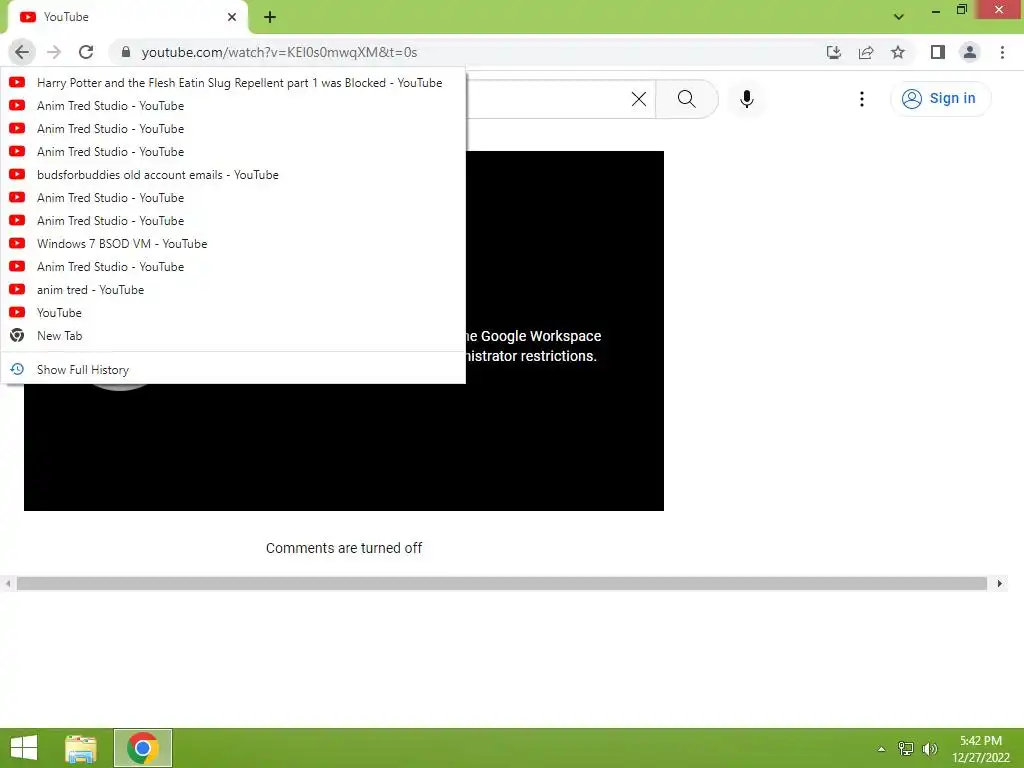Open the network status tray icon
Image resolution: width=1024 pixels, height=768 pixels.
[x=906, y=749]
